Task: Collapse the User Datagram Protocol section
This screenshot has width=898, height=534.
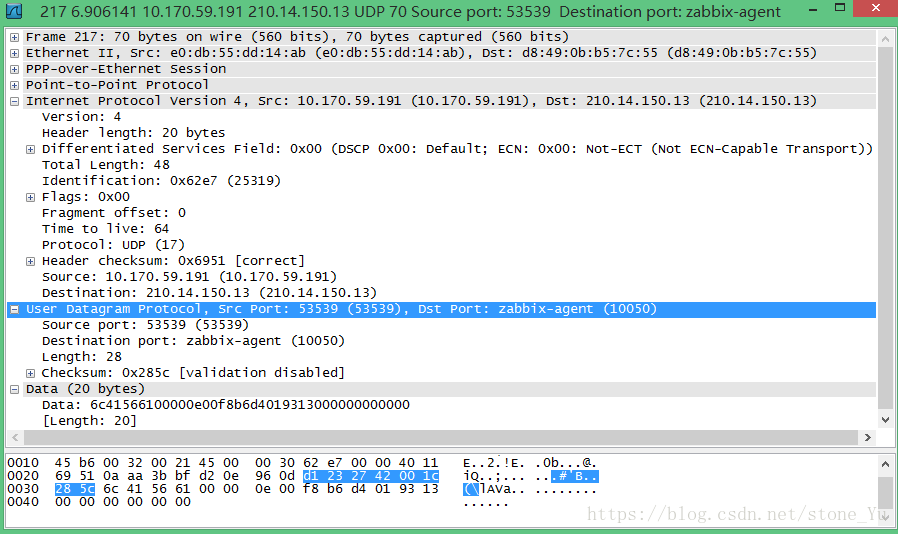Action: pyautogui.click(x=15, y=309)
